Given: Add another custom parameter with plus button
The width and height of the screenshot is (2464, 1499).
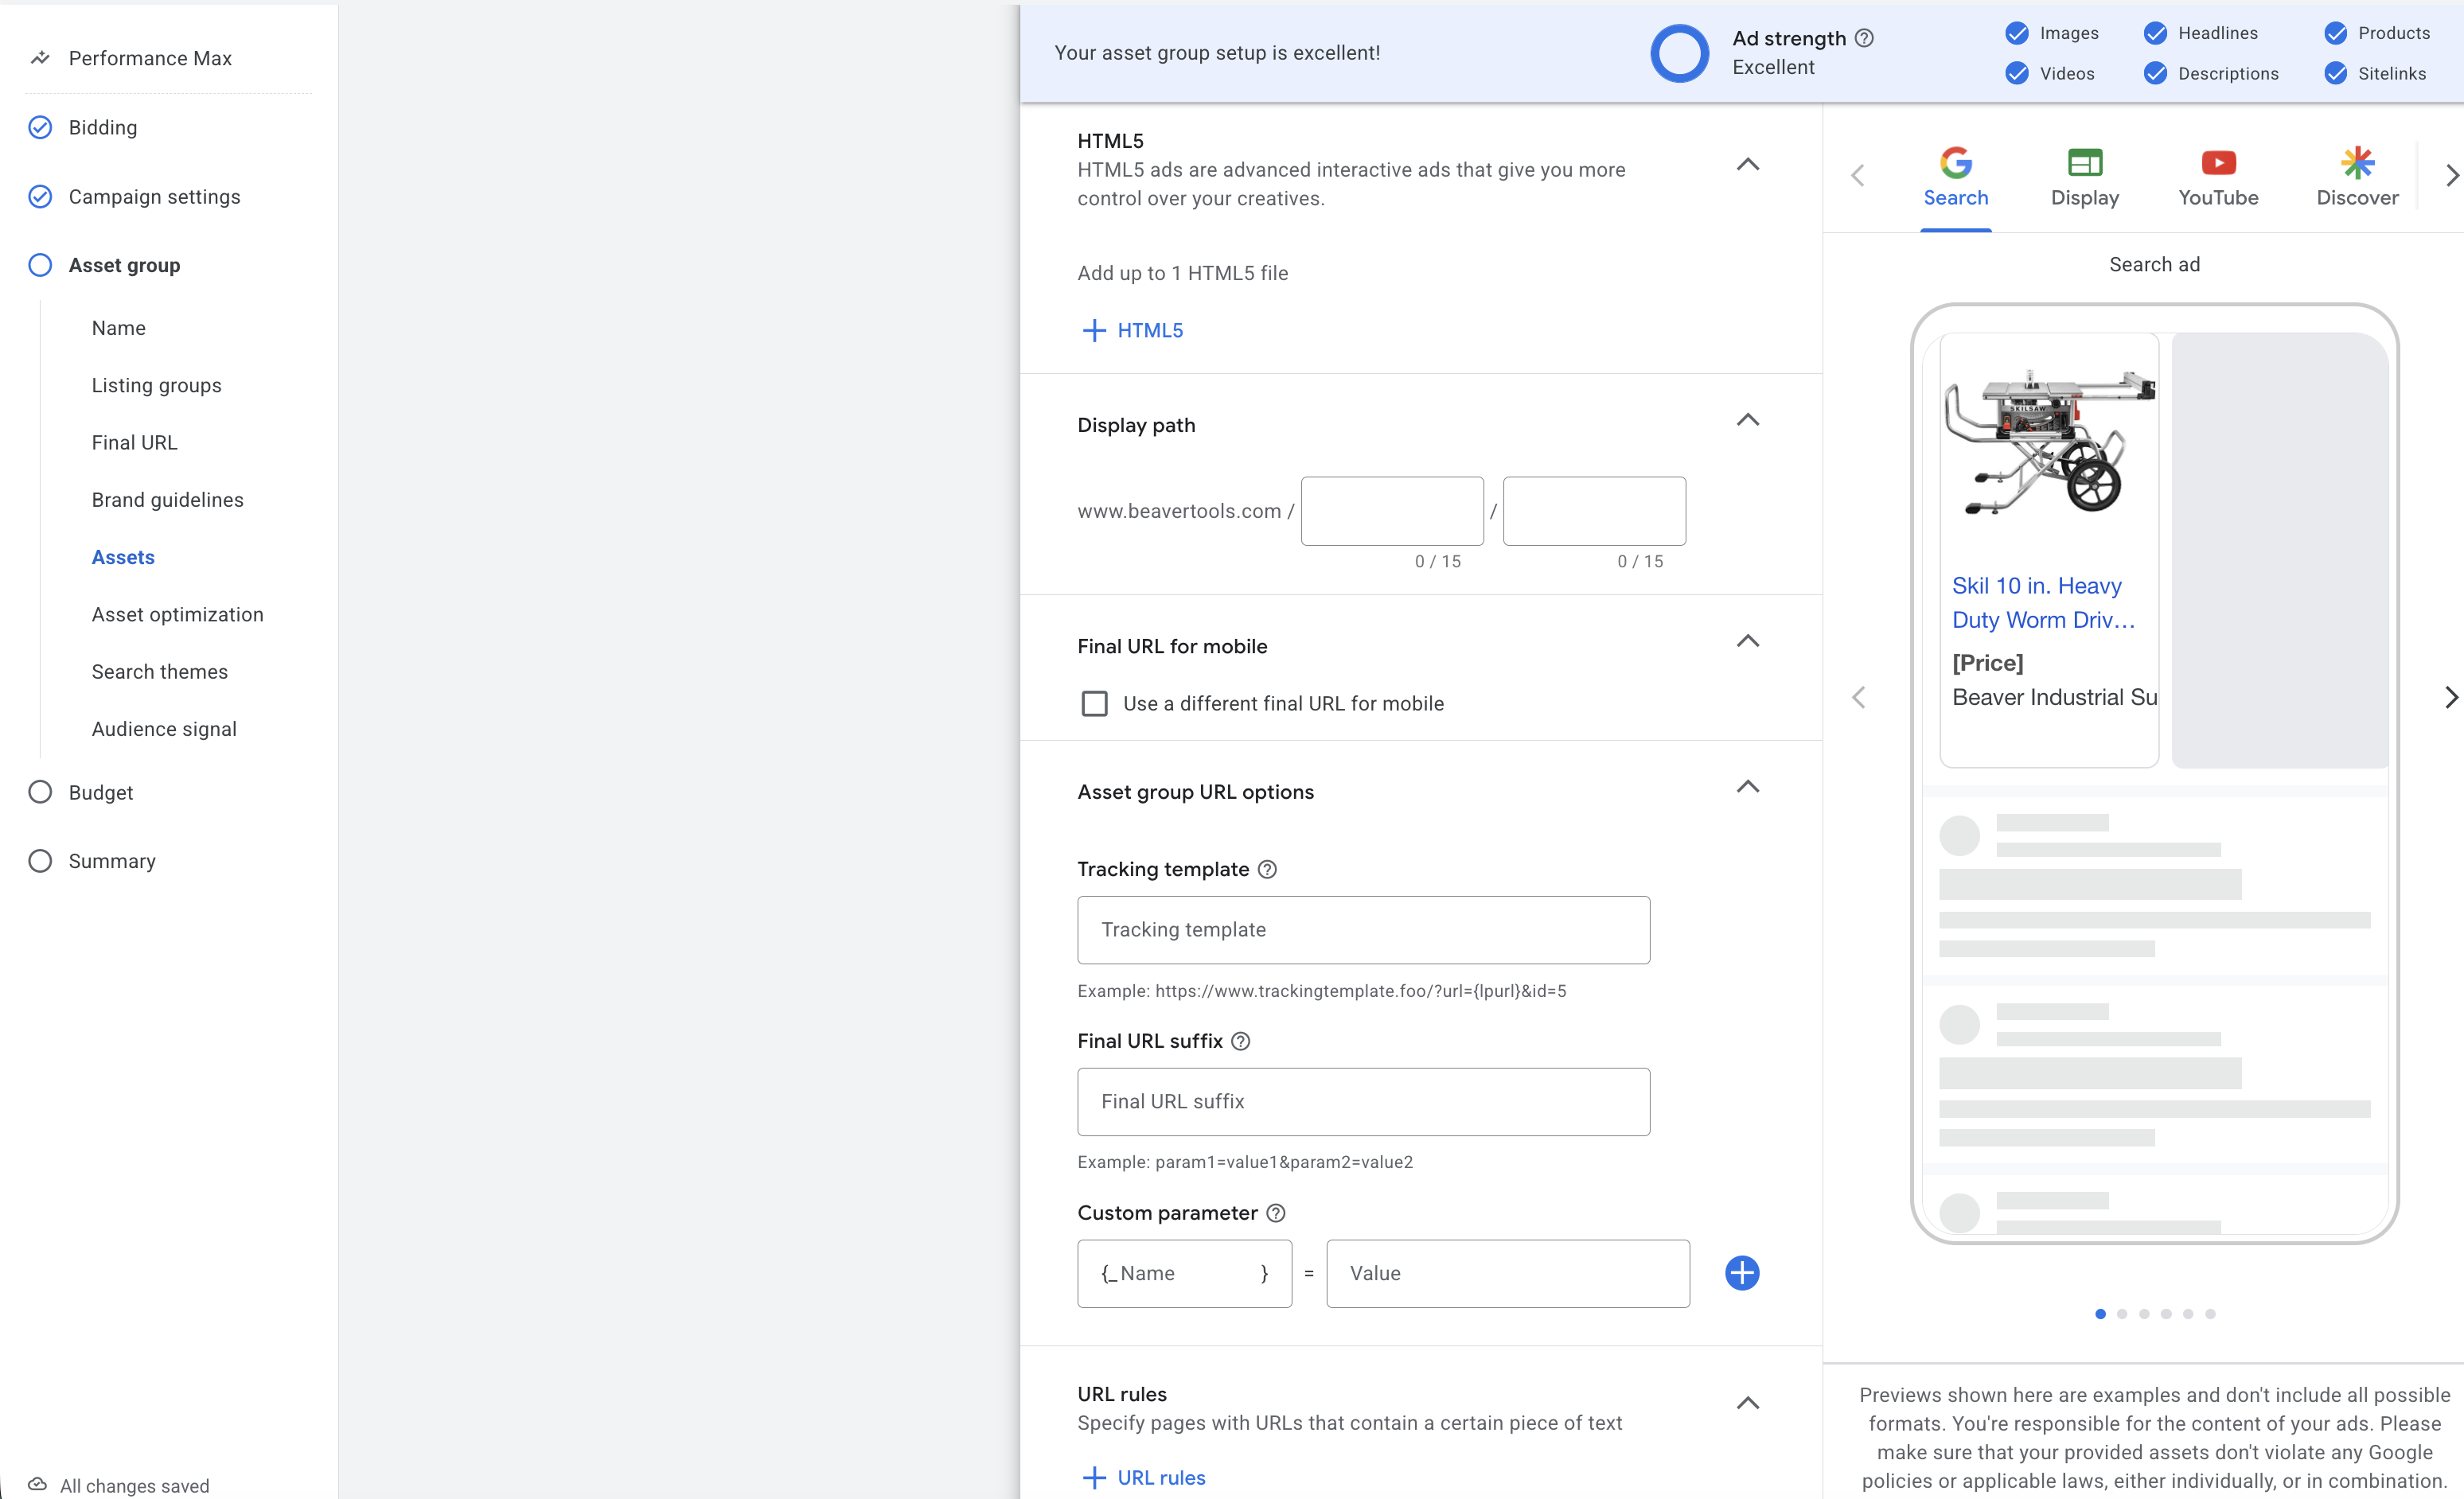Looking at the screenshot, I should pyautogui.click(x=1742, y=1273).
